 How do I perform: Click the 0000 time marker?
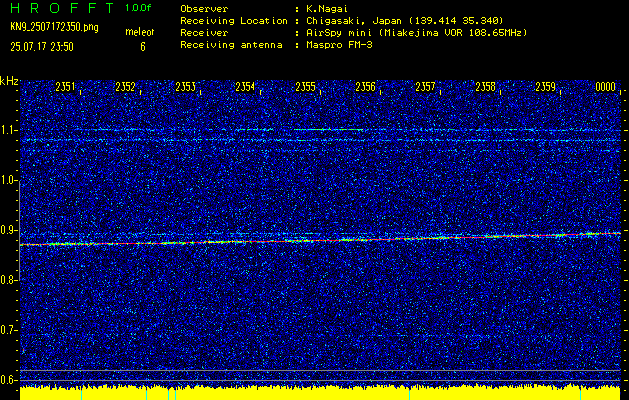[x=606, y=87]
